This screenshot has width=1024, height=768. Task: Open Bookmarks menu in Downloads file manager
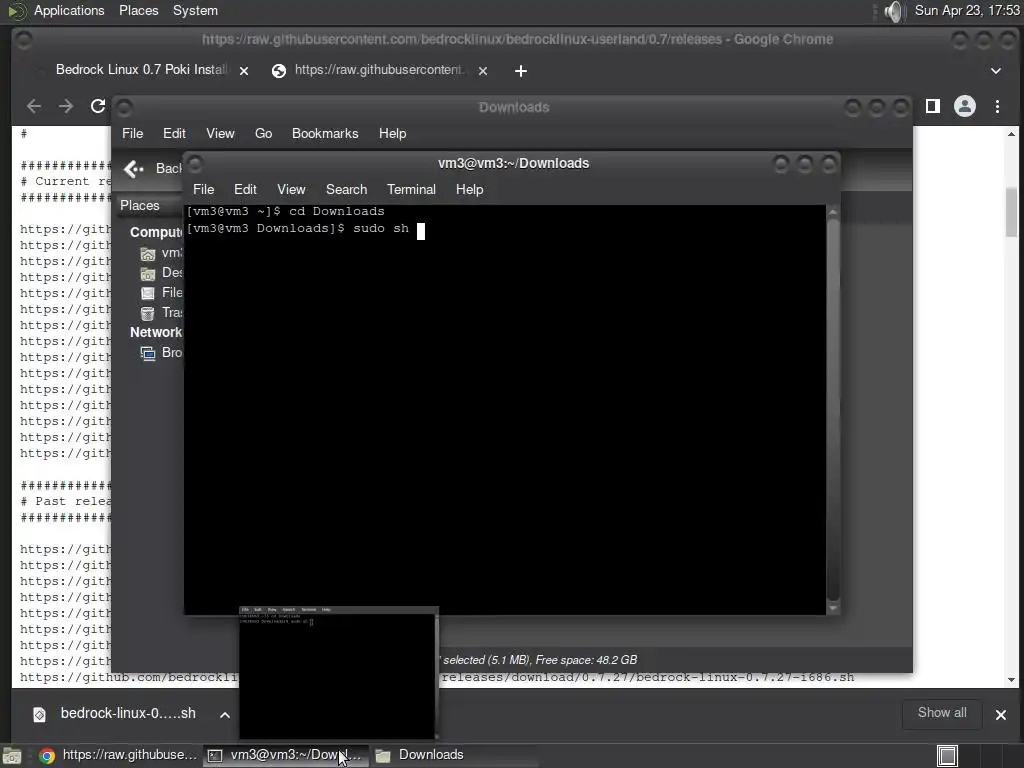(325, 133)
